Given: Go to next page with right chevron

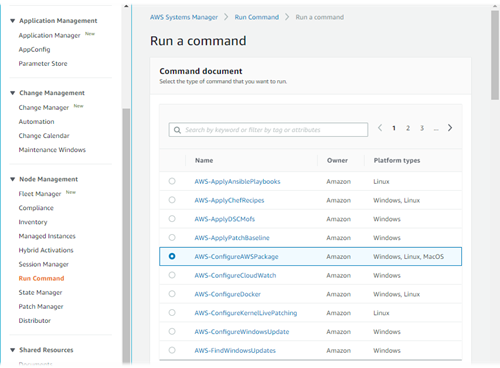Looking at the screenshot, I should (x=450, y=128).
